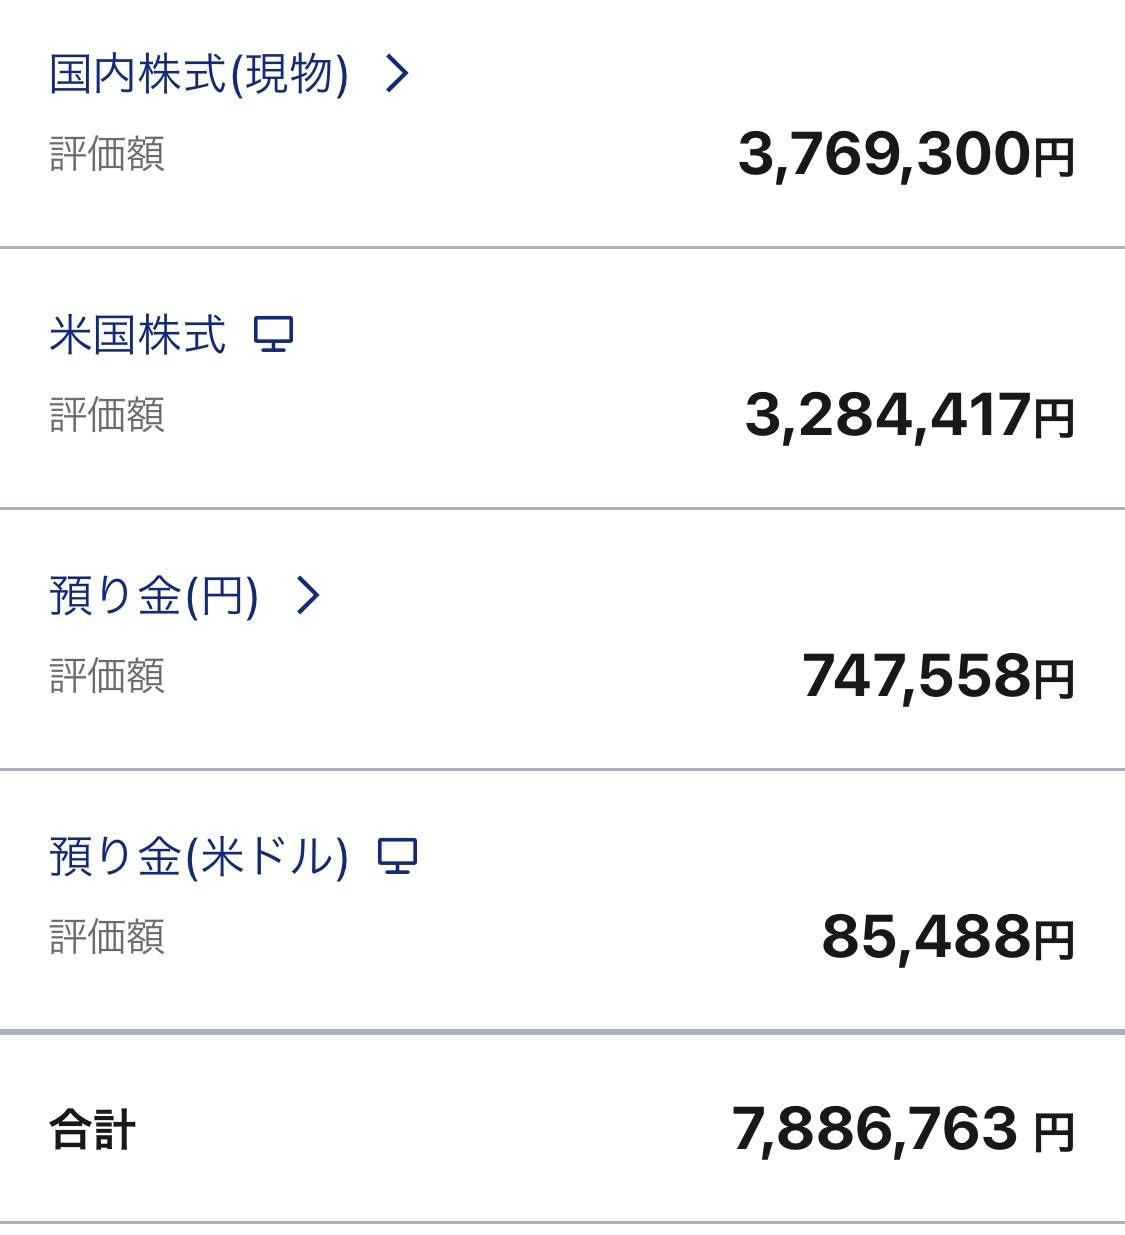The height and width of the screenshot is (1235, 1125).
Task: Tap the 747,558円 deposit amount
Action: 937,676
